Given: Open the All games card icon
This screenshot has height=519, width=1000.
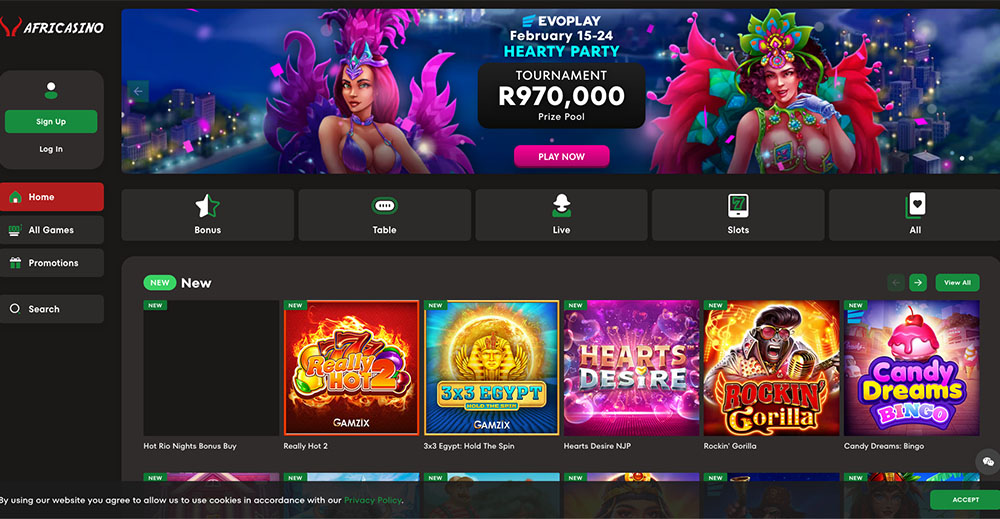Looking at the screenshot, I should point(915,205).
